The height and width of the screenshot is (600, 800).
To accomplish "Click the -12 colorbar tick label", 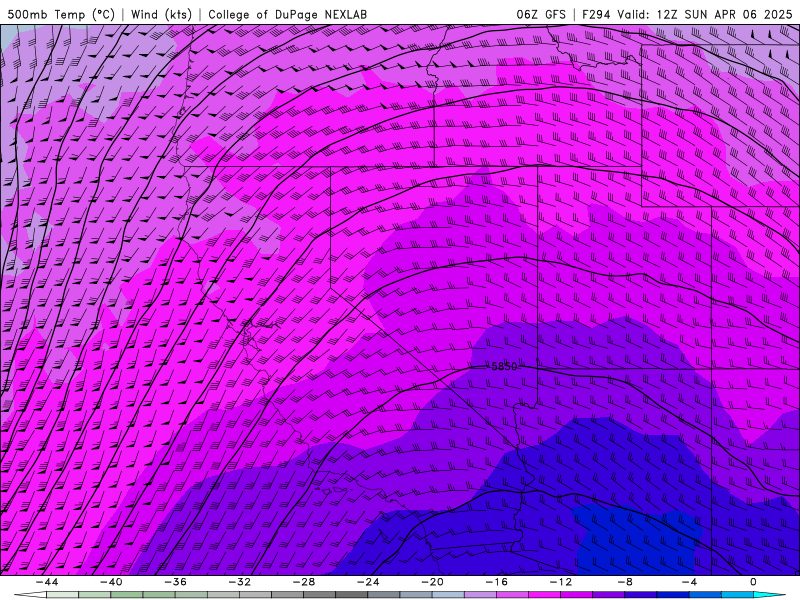I will [x=561, y=582].
